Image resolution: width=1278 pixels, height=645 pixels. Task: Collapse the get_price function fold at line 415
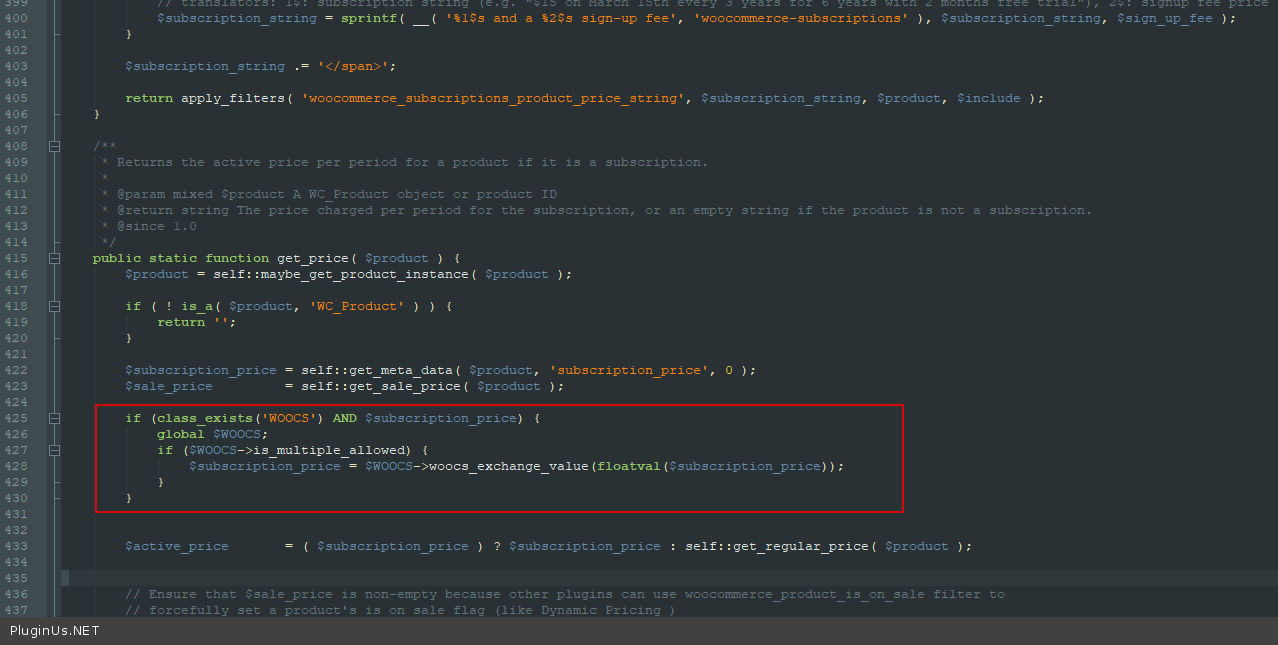coord(54,258)
